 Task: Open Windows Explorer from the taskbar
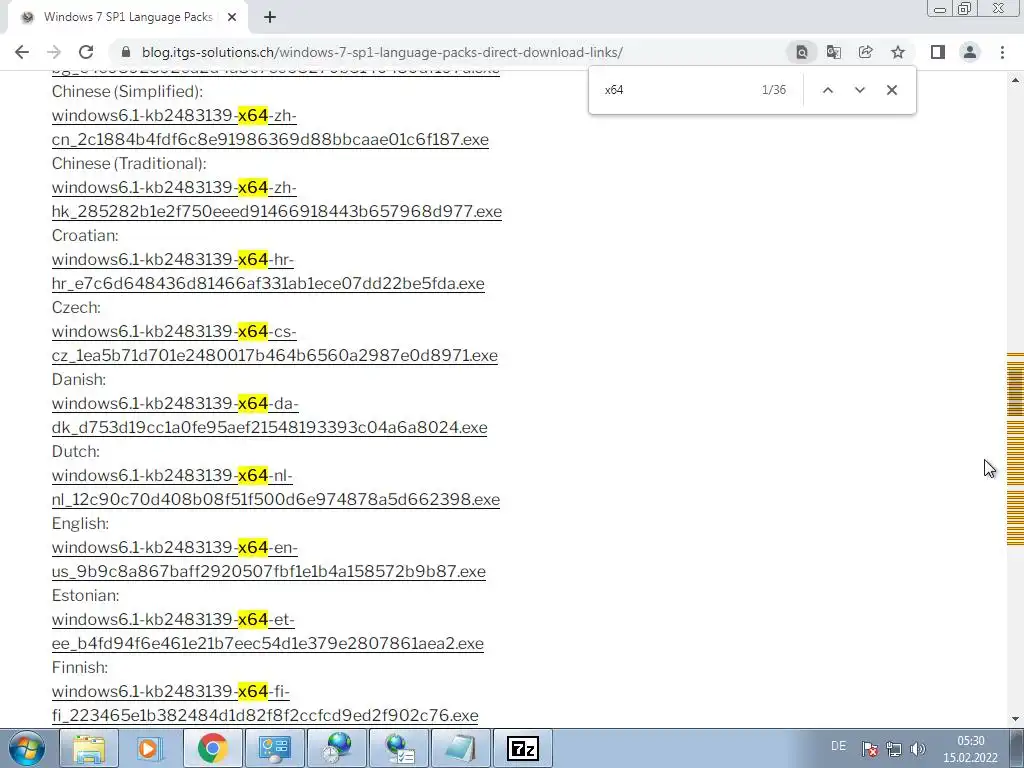click(89, 748)
